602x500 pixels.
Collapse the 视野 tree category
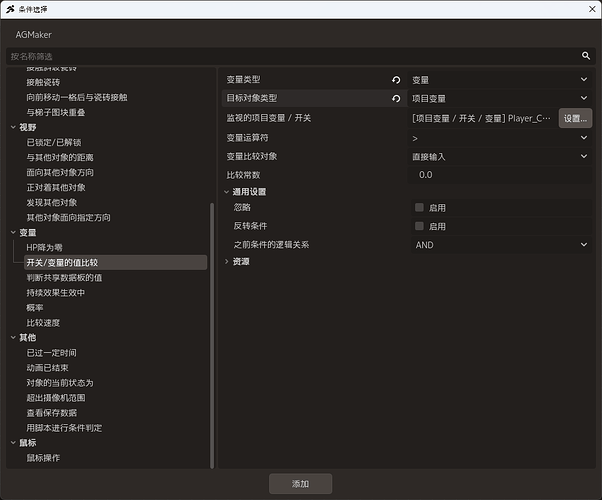[x=13, y=127]
